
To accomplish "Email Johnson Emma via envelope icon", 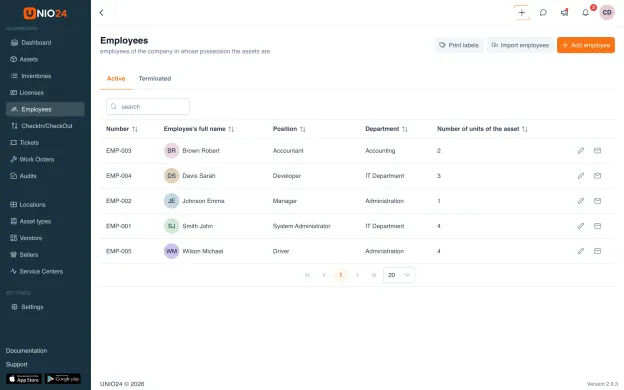I will point(597,201).
